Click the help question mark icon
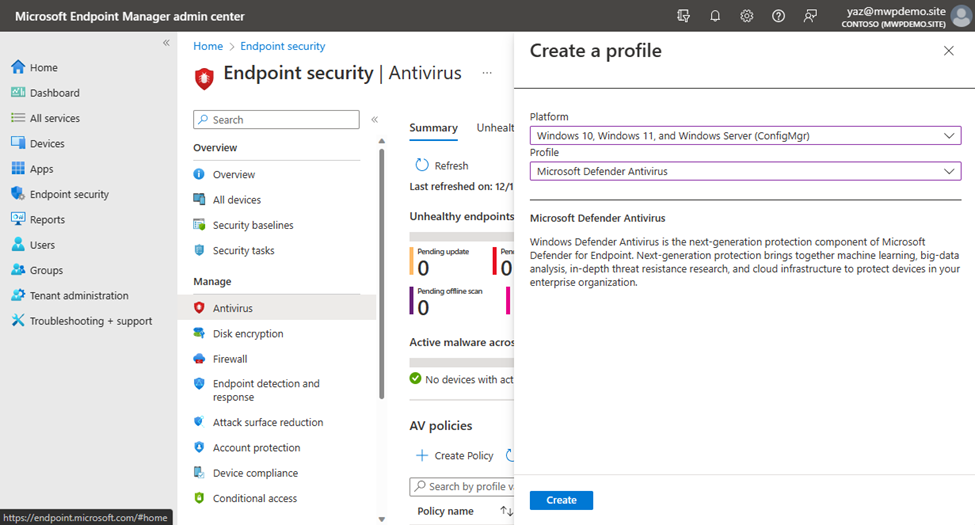The width and height of the screenshot is (975, 525). 779,16
